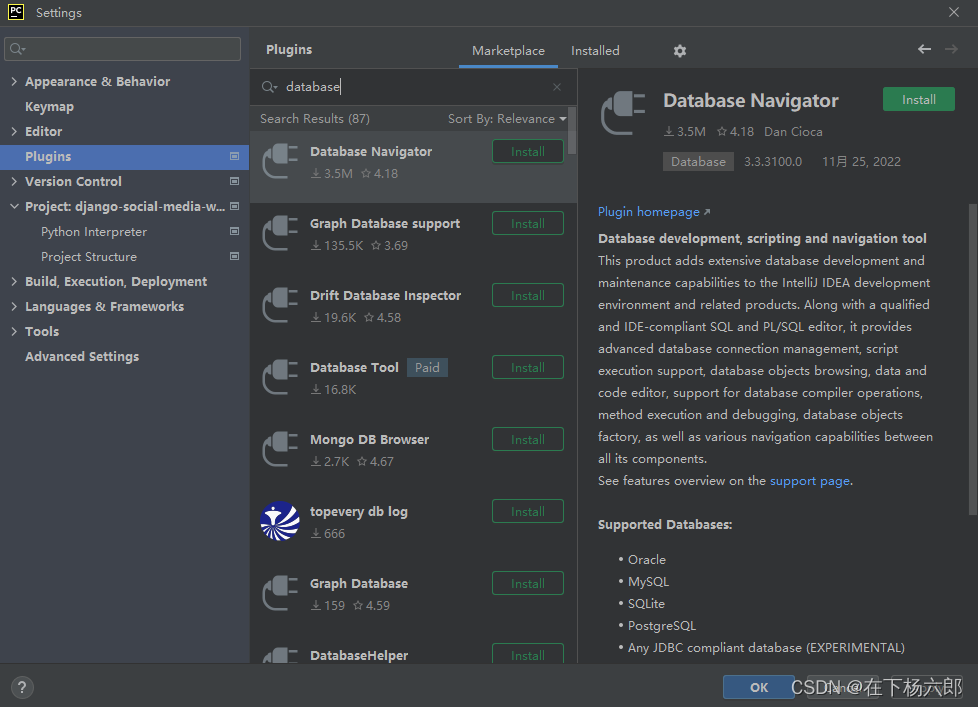Image resolution: width=978 pixels, height=707 pixels.
Task: Click the Drift Database Inspector name
Action: pyautogui.click(x=385, y=296)
